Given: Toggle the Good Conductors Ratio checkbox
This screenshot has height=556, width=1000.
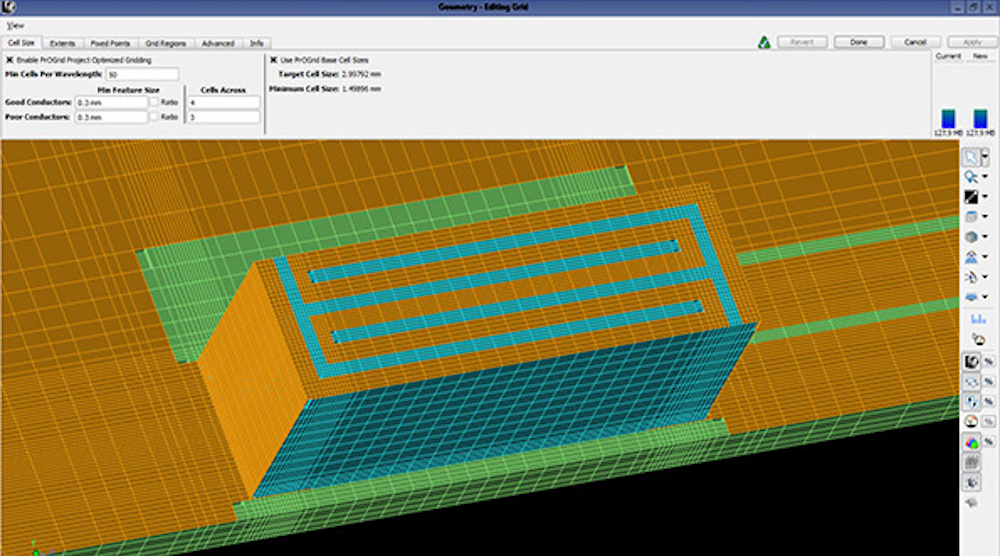Looking at the screenshot, I should (154, 102).
